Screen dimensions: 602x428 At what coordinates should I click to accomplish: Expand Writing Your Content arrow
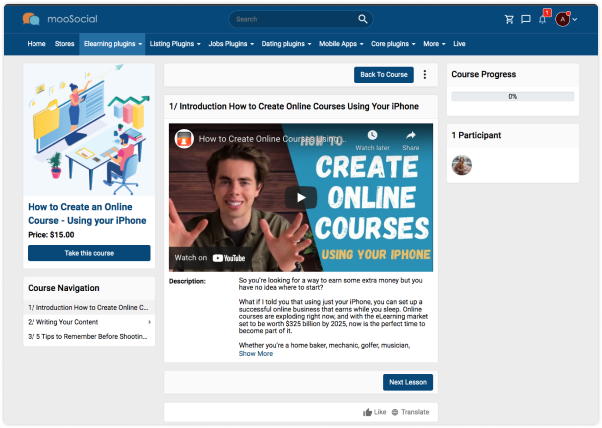click(x=149, y=322)
